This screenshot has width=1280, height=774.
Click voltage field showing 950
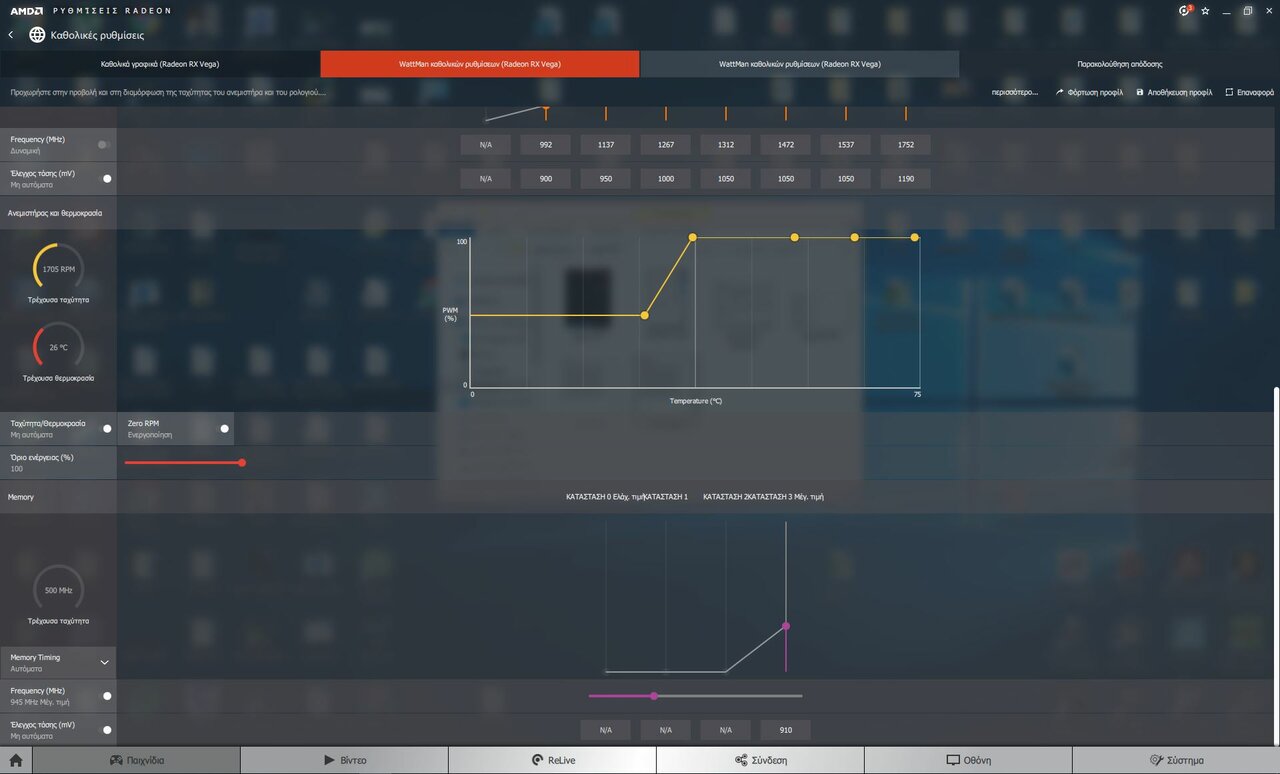(x=606, y=179)
